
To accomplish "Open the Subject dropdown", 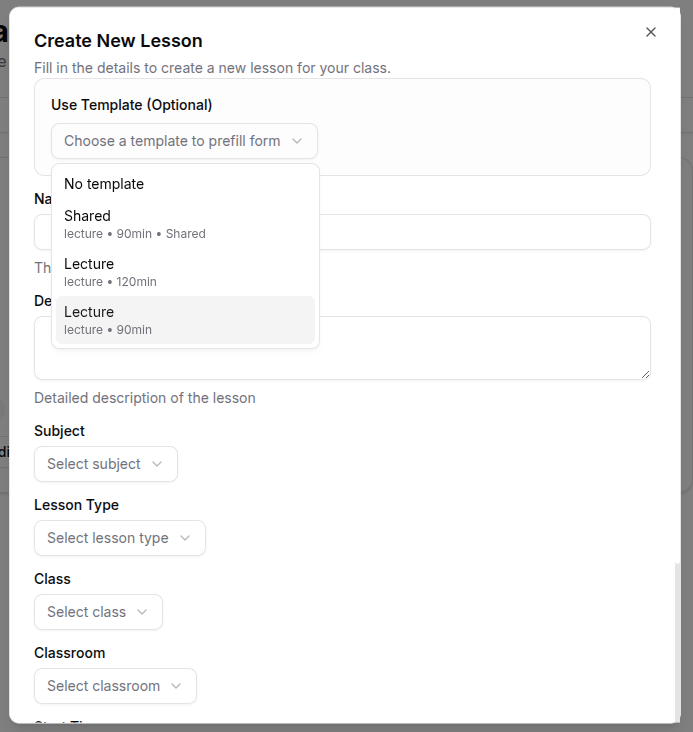I will click(x=105, y=464).
